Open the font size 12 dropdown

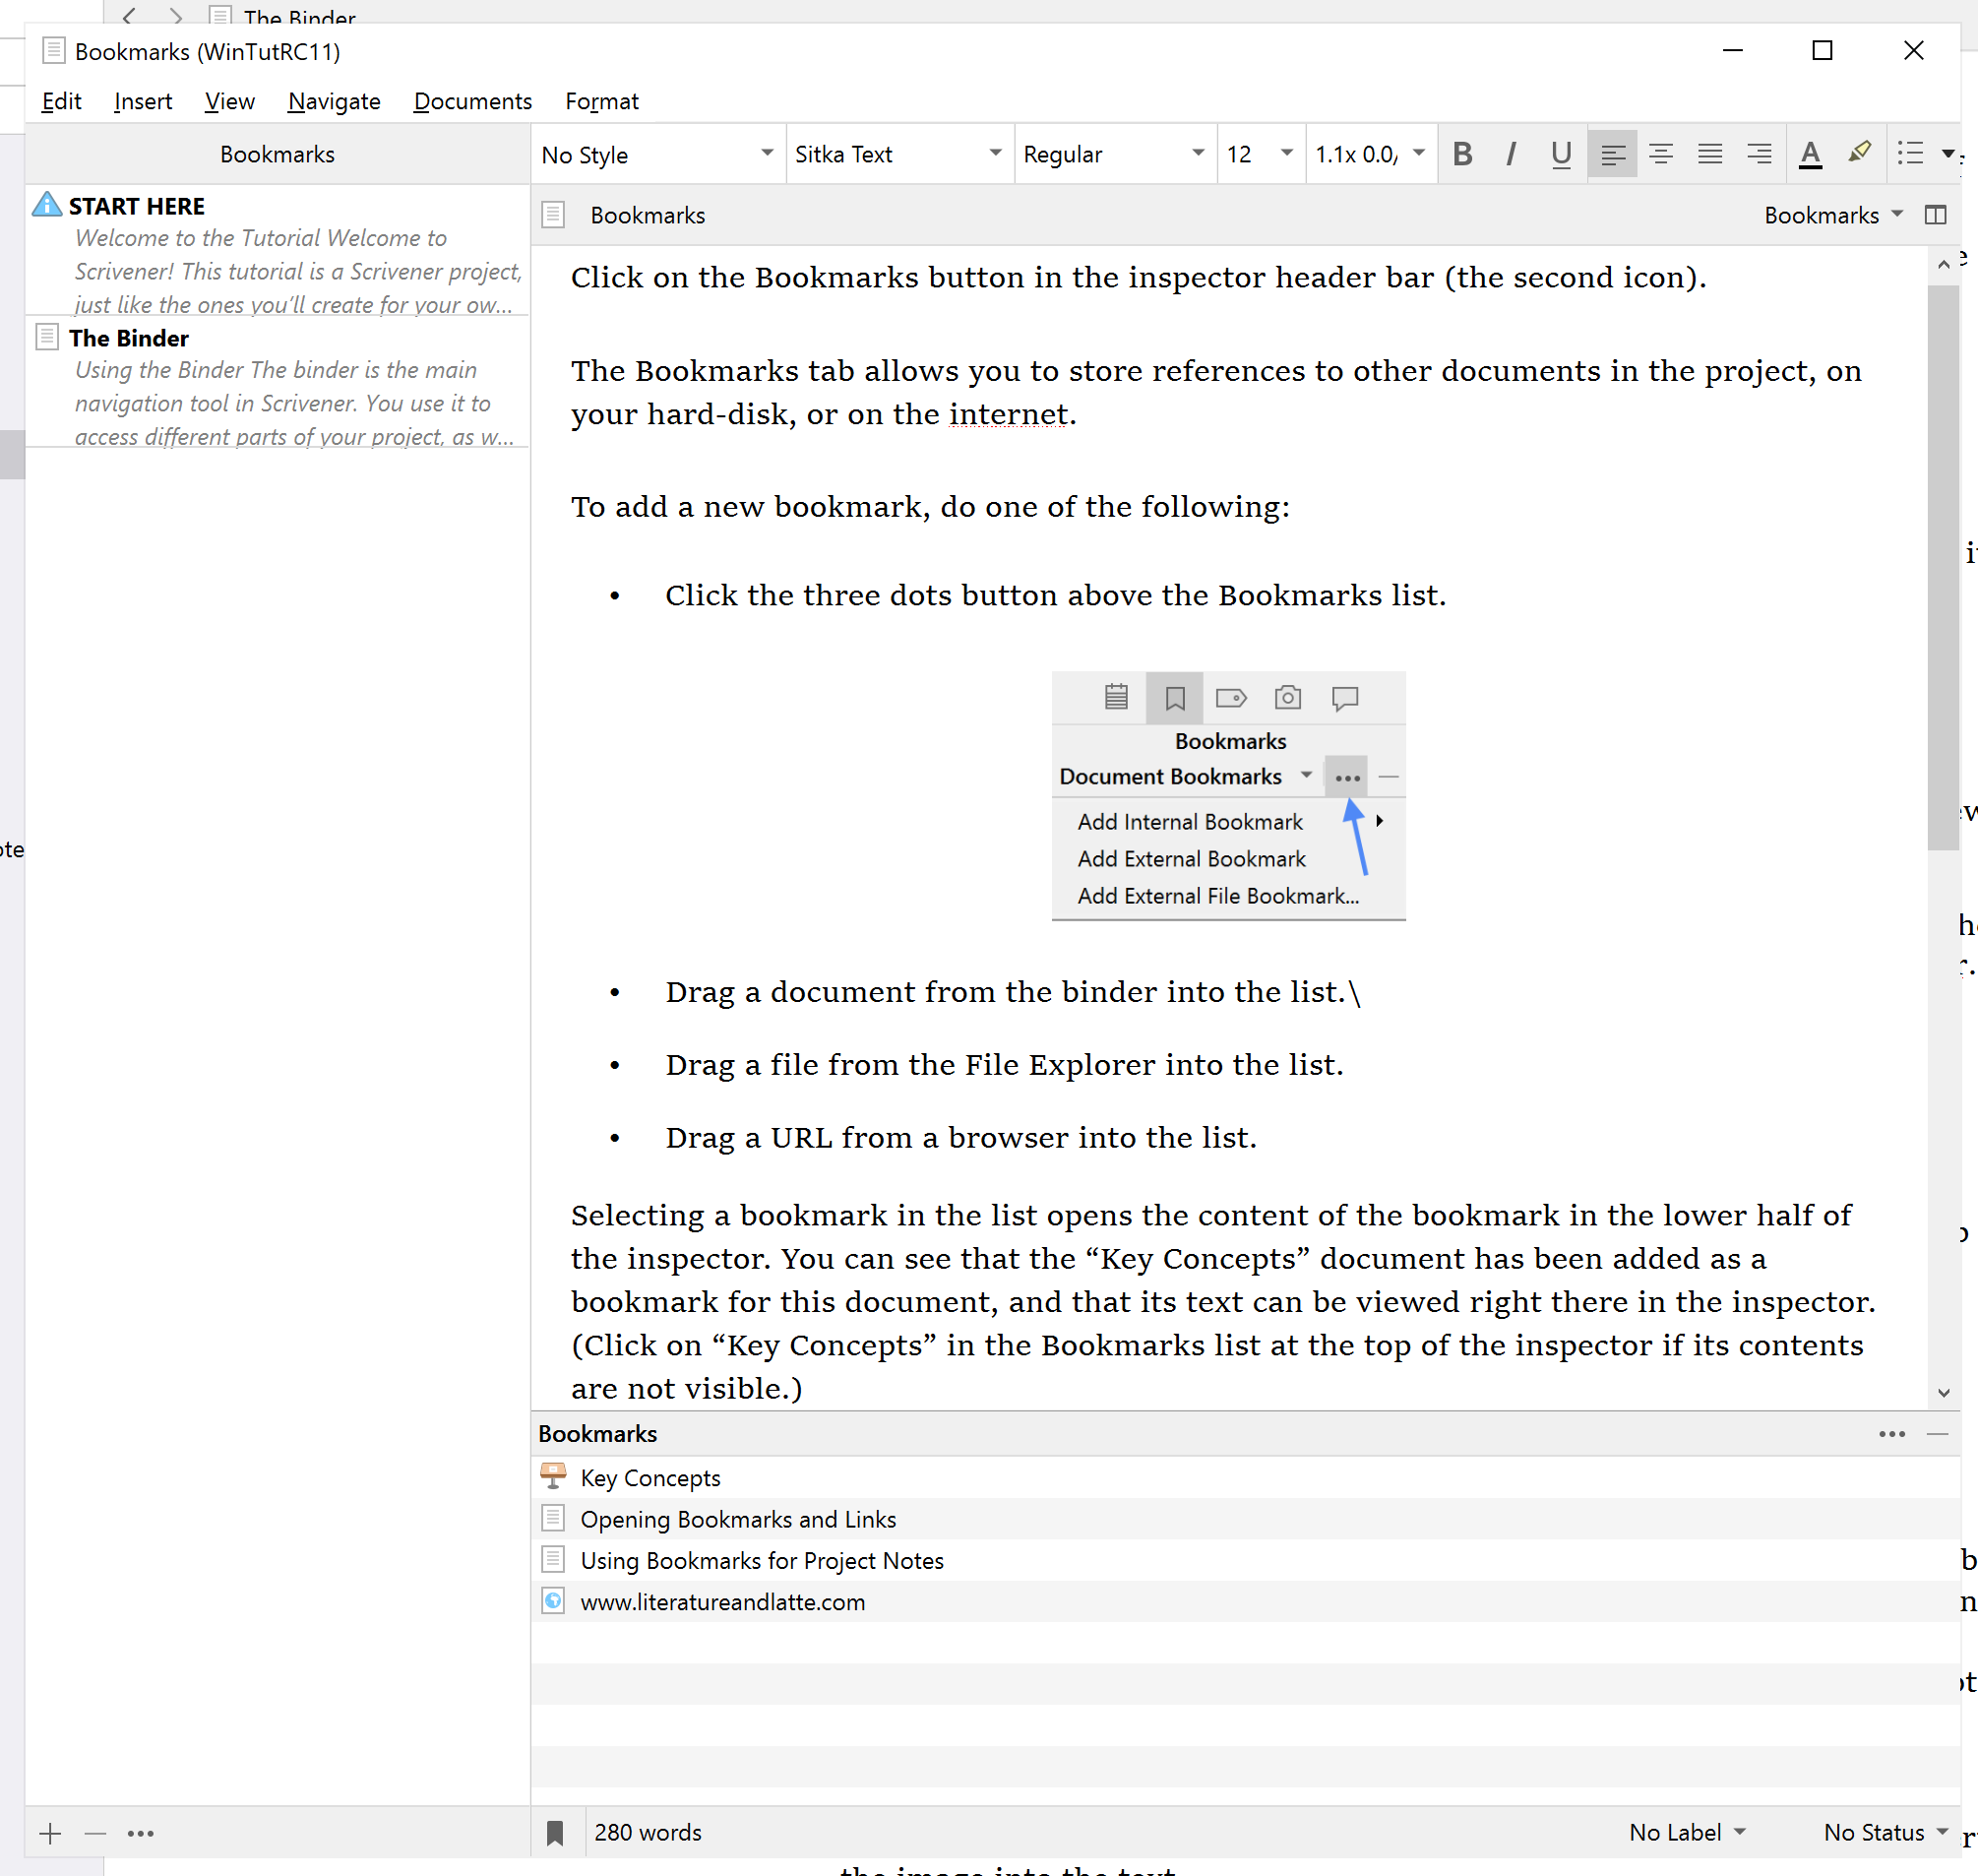click(1260, 154)
